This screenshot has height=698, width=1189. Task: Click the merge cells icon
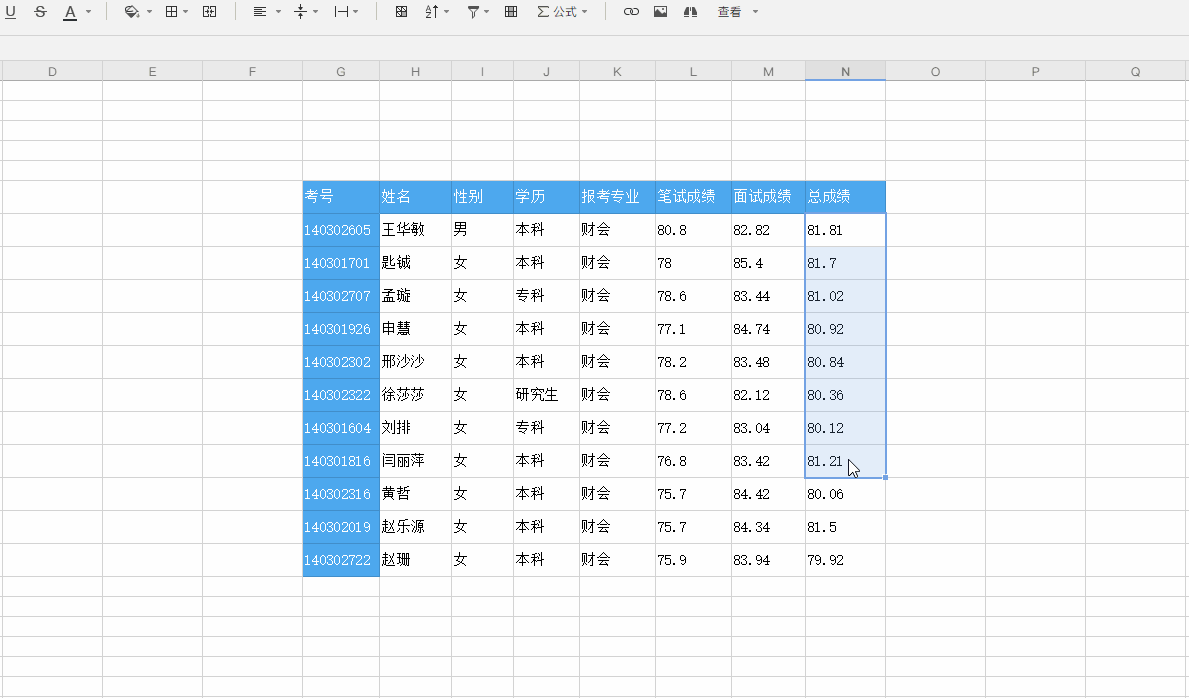[x=209, y=12]
